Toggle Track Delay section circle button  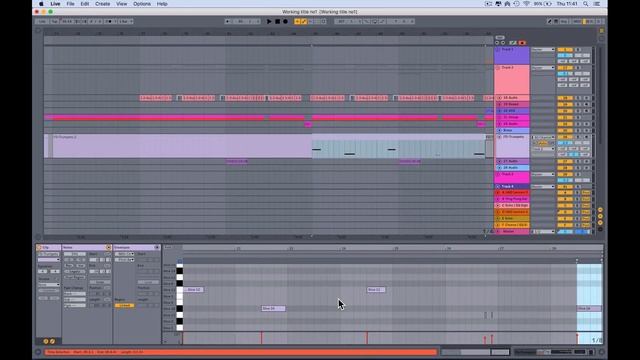(x=600, y=229)
